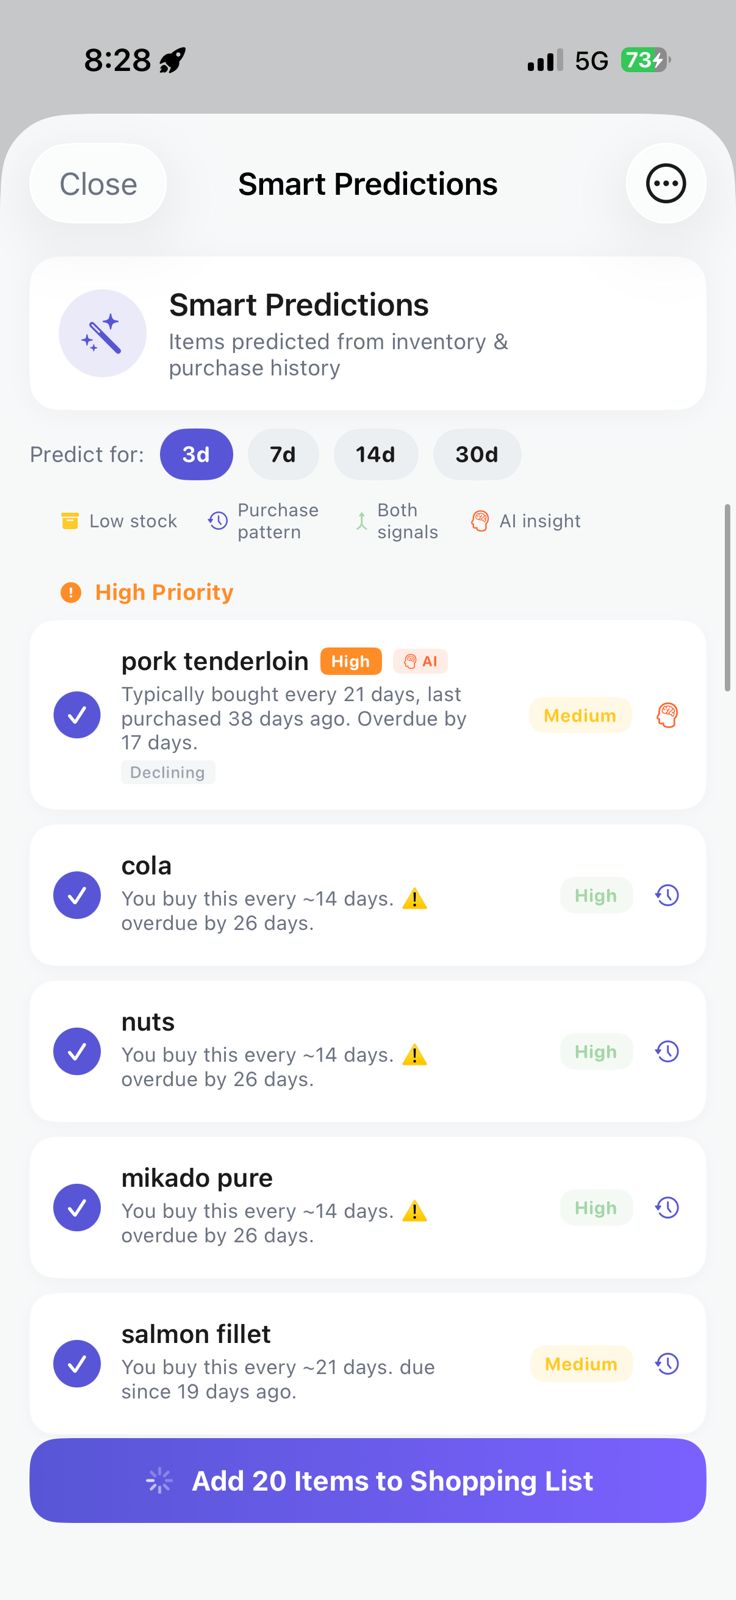This screenshot has height=1600, width=736.
Task: Switch prediction window to 30d
Action: pos(477,454)
